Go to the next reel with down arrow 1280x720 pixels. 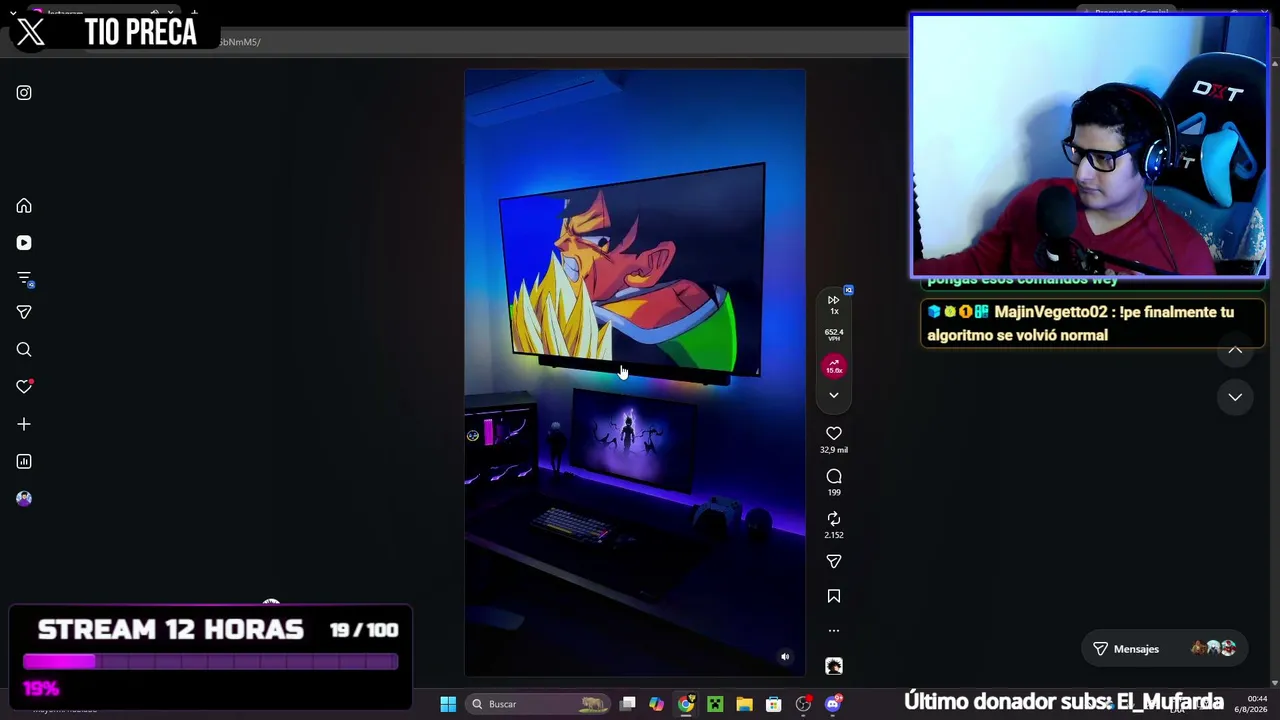(1235, 397)
